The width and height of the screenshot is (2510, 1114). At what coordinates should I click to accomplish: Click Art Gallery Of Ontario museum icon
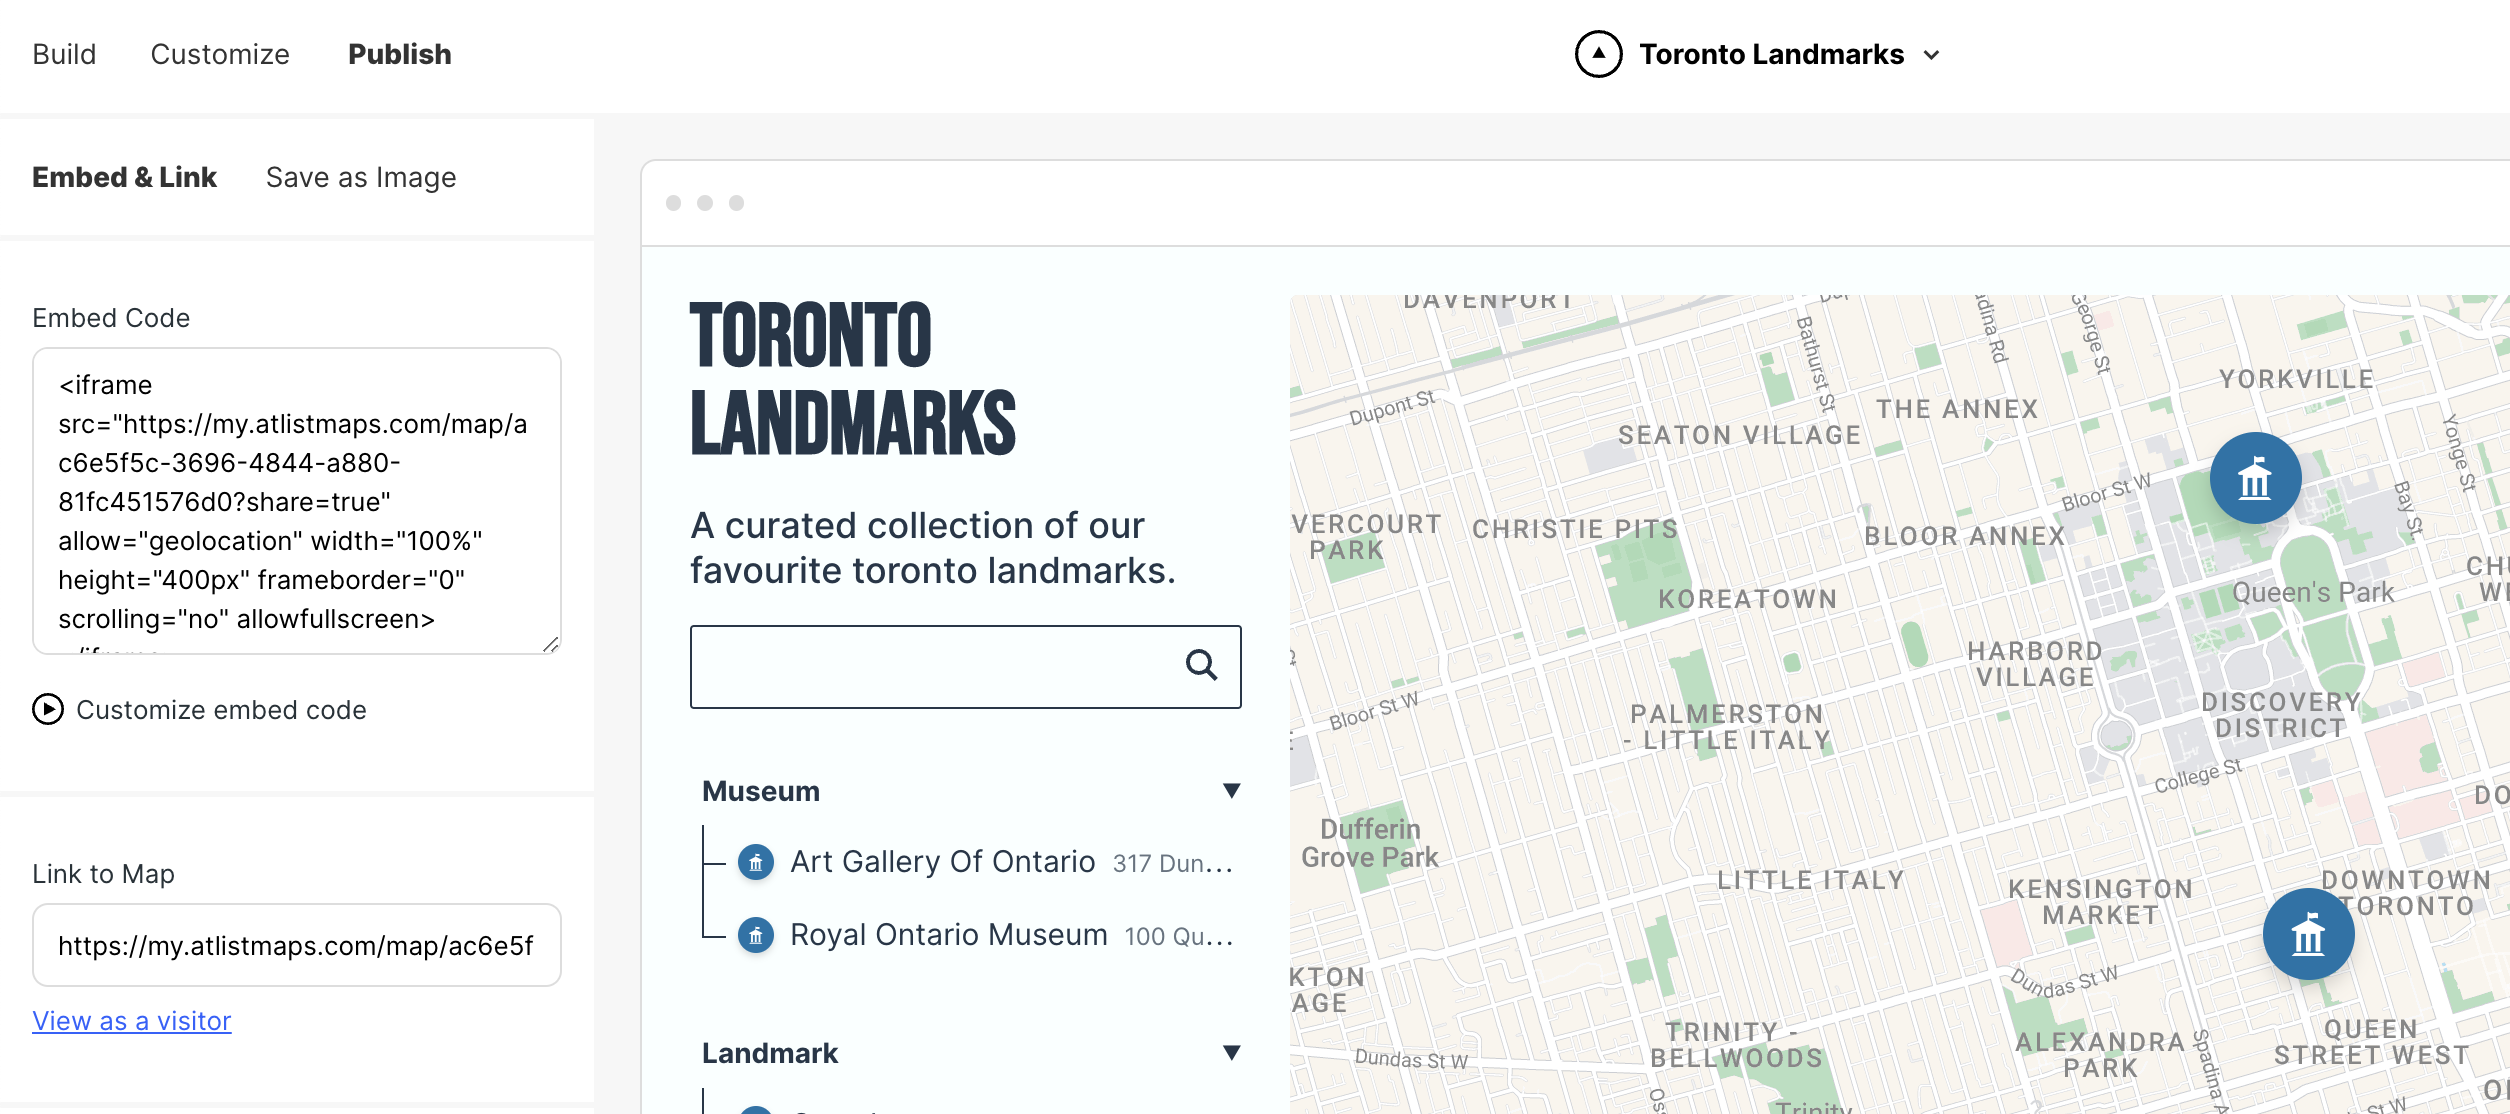tap(756, 862)
